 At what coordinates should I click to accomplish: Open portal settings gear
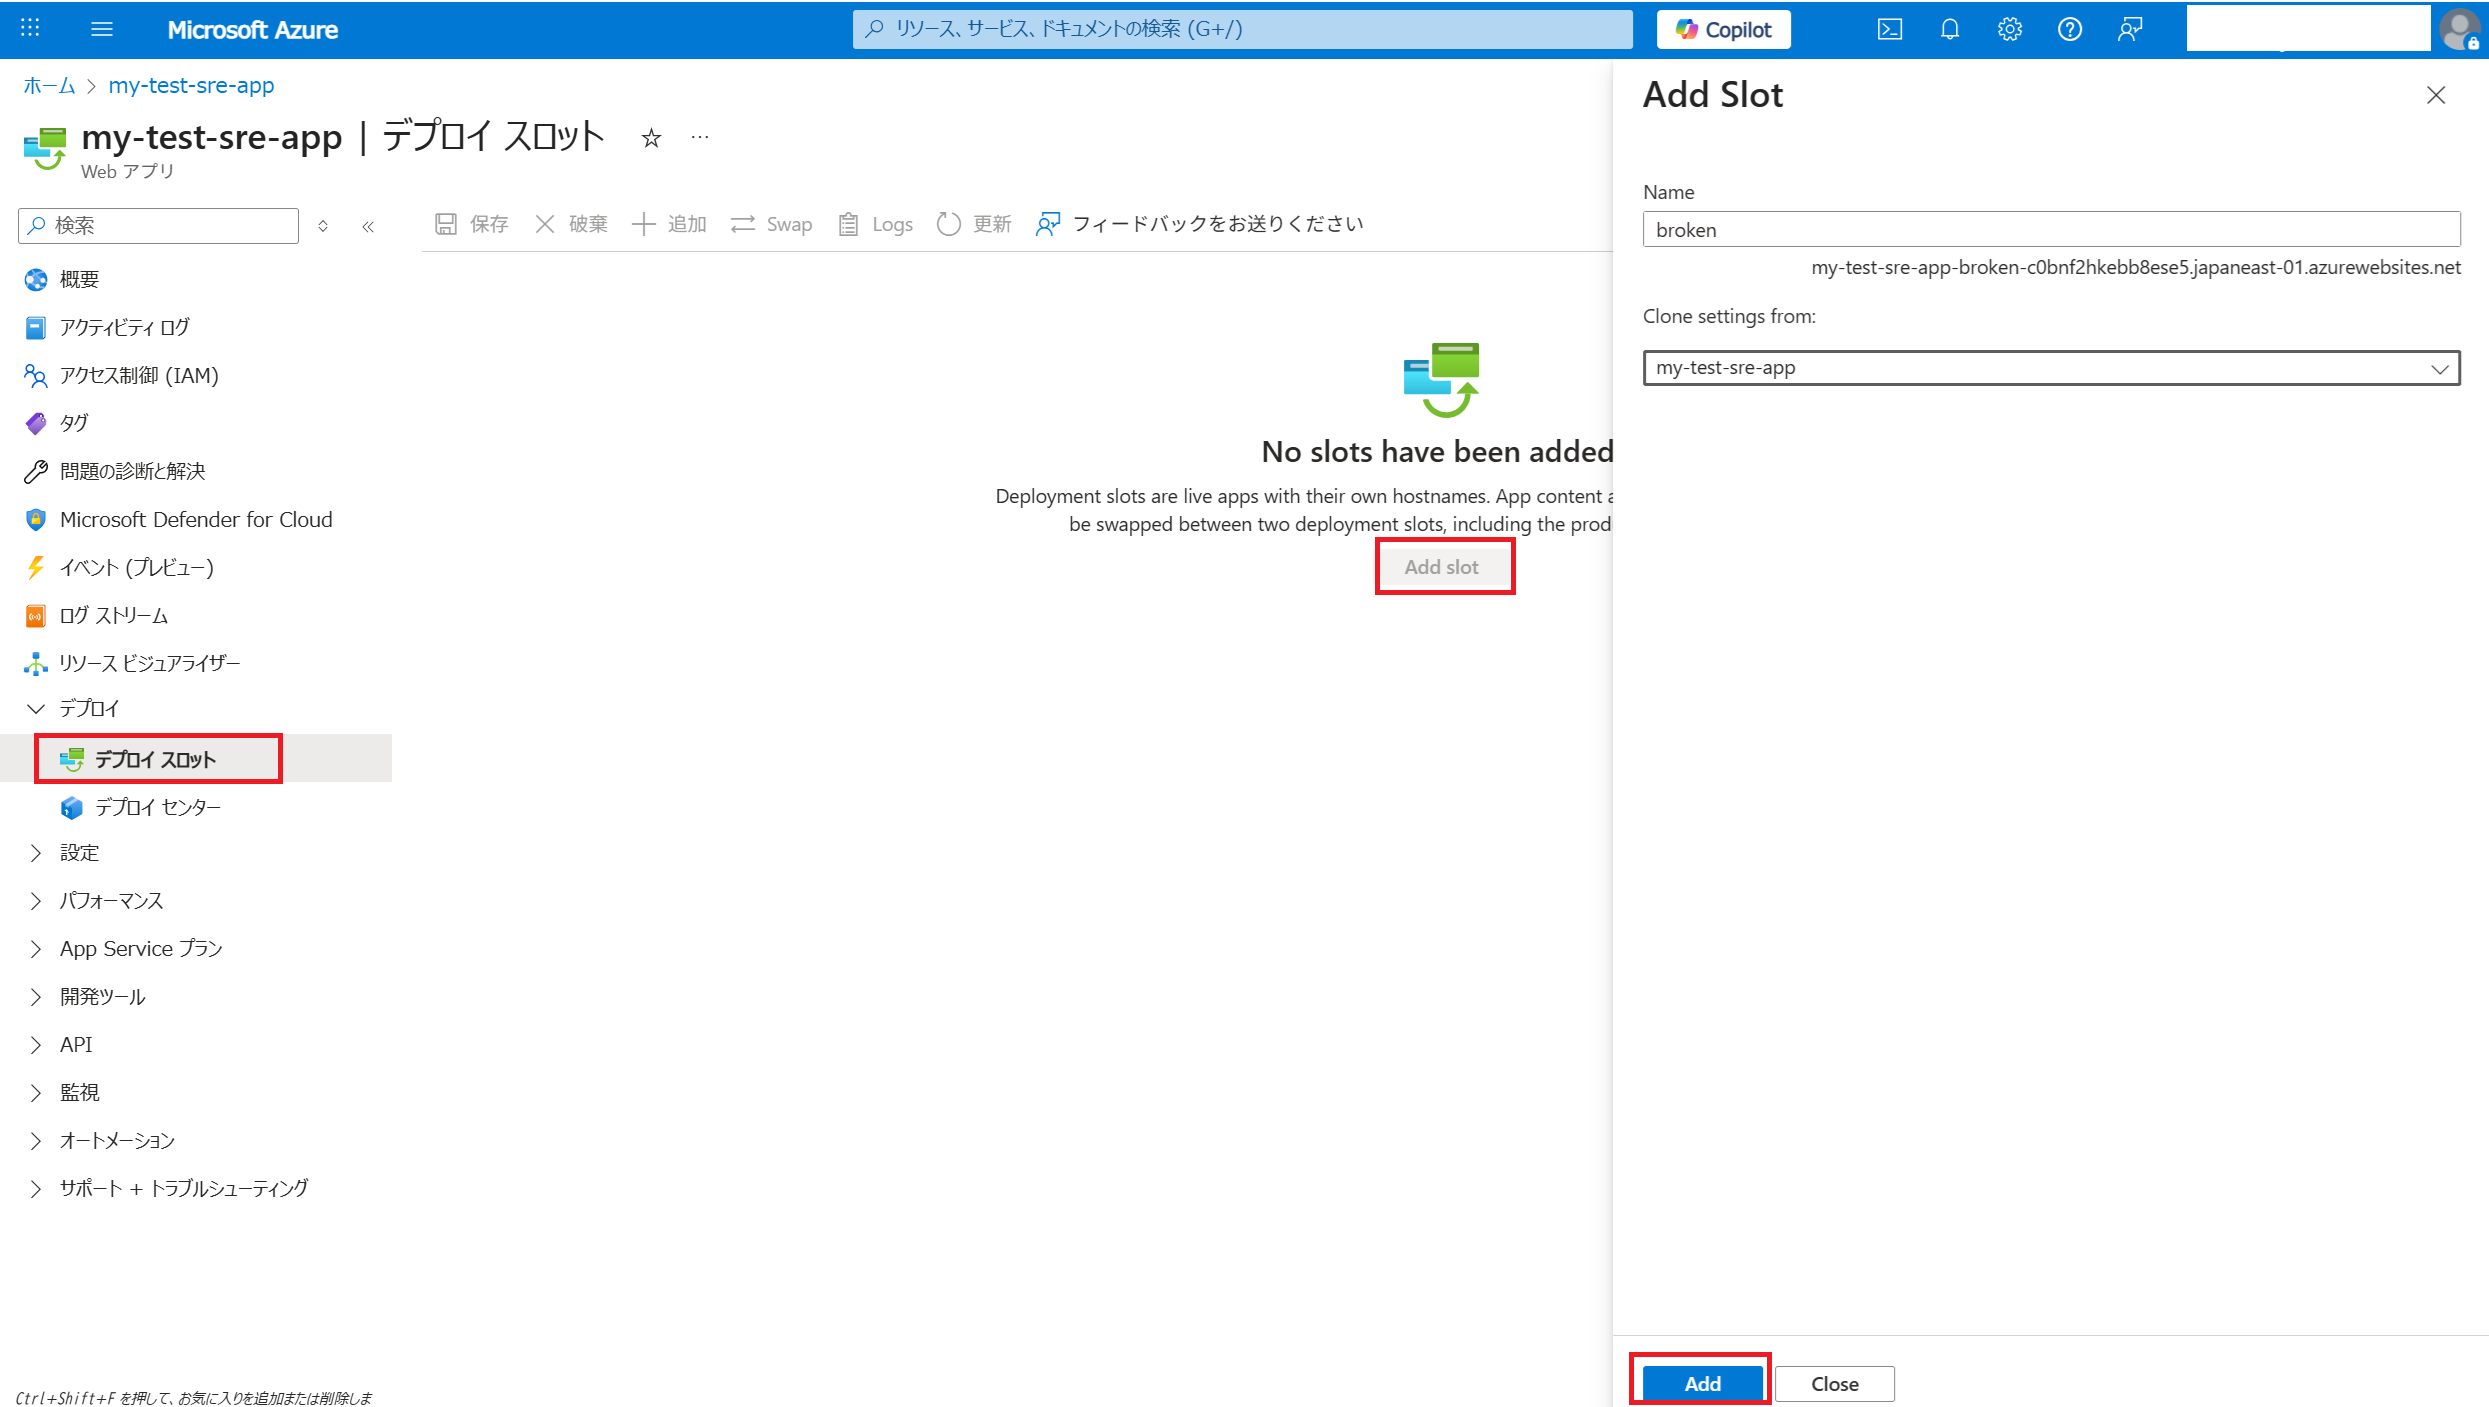tap(2009, 29)
